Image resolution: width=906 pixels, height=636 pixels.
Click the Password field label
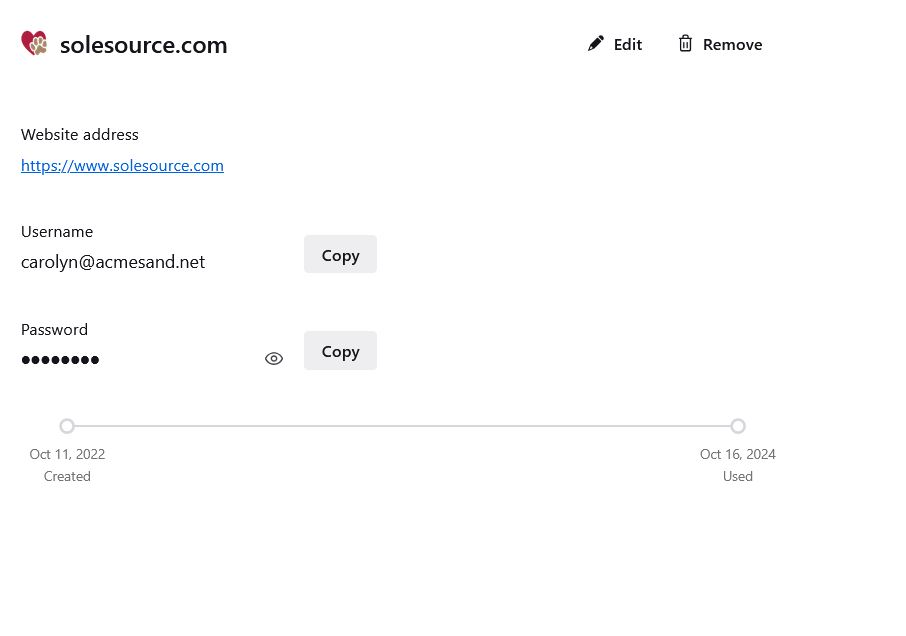[x=54, y=330]
